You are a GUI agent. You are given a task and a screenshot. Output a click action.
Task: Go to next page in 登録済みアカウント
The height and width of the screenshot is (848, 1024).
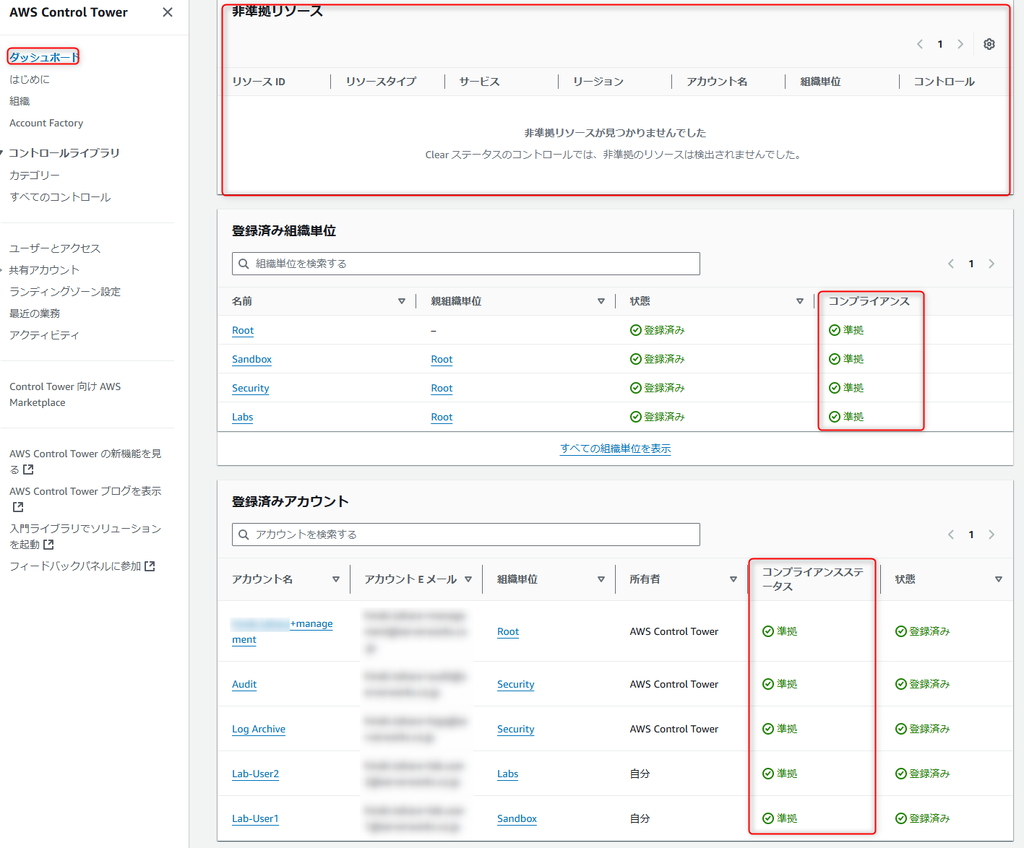click(x=991, y=534)
